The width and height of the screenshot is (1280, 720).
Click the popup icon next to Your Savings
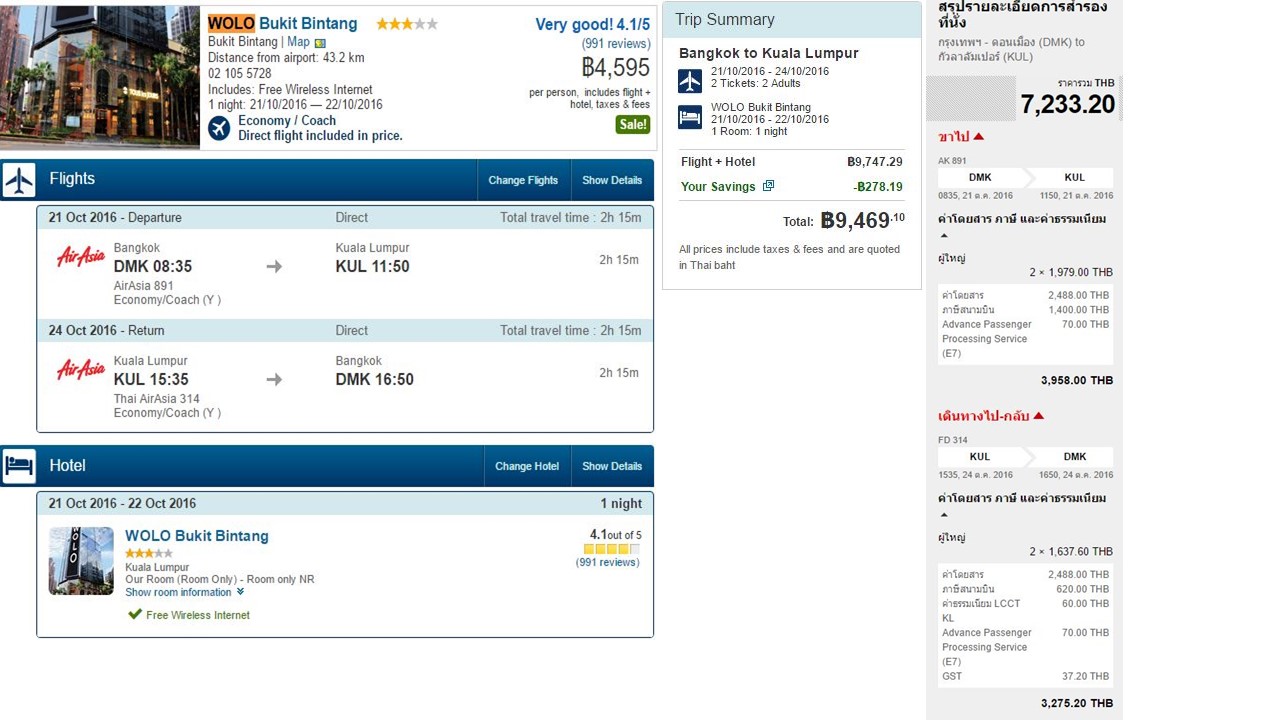[768, 186]
